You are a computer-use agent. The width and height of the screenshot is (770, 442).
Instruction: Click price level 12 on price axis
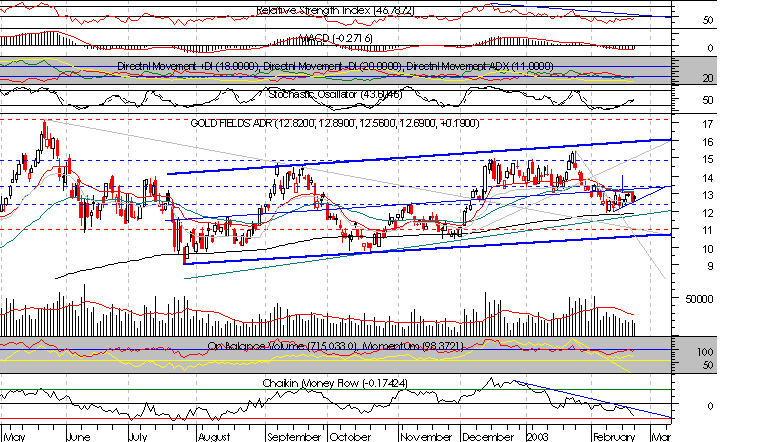click(x=707, y=213)
